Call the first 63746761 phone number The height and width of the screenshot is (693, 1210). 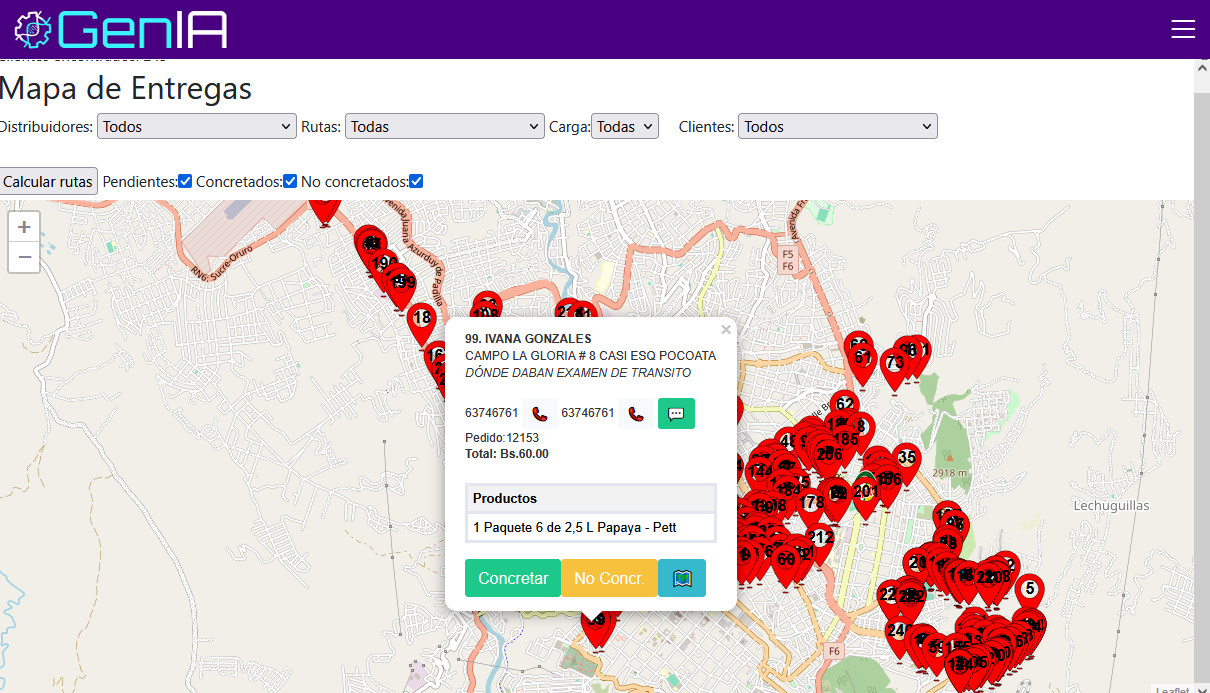tap(540, 413)
